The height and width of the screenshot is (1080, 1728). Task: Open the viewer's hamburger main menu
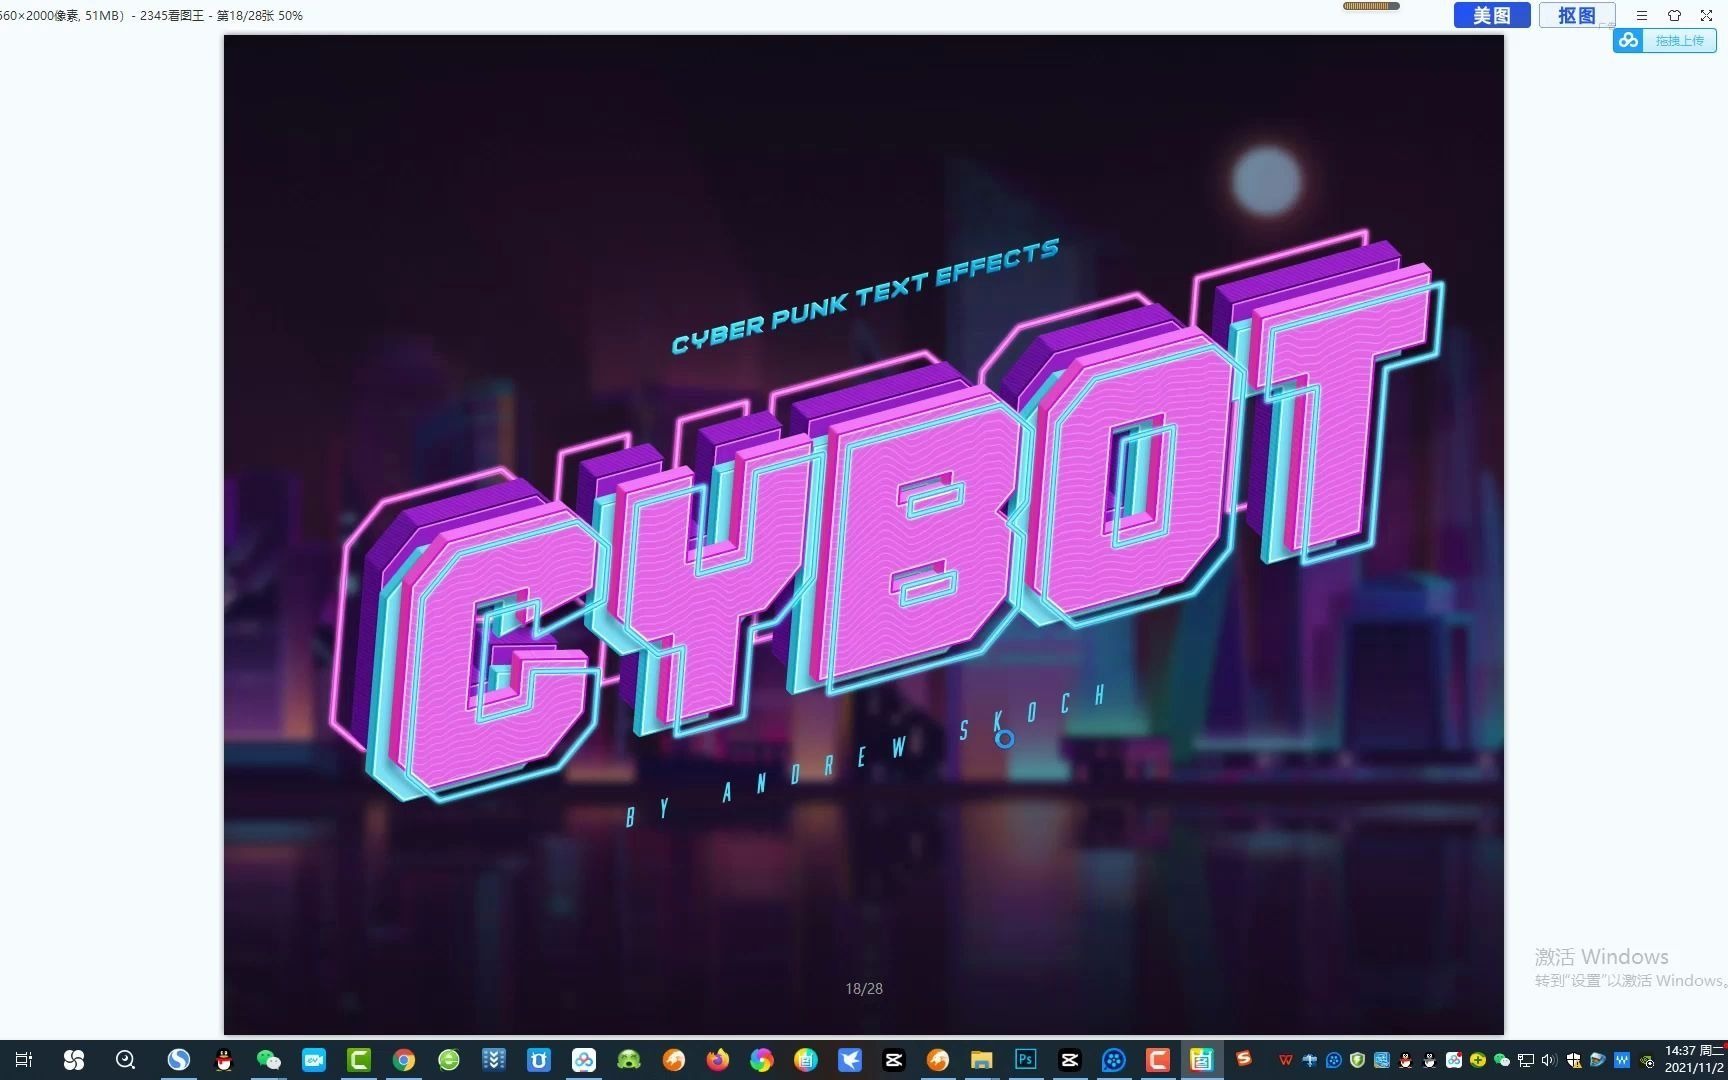click(1641, 15)
